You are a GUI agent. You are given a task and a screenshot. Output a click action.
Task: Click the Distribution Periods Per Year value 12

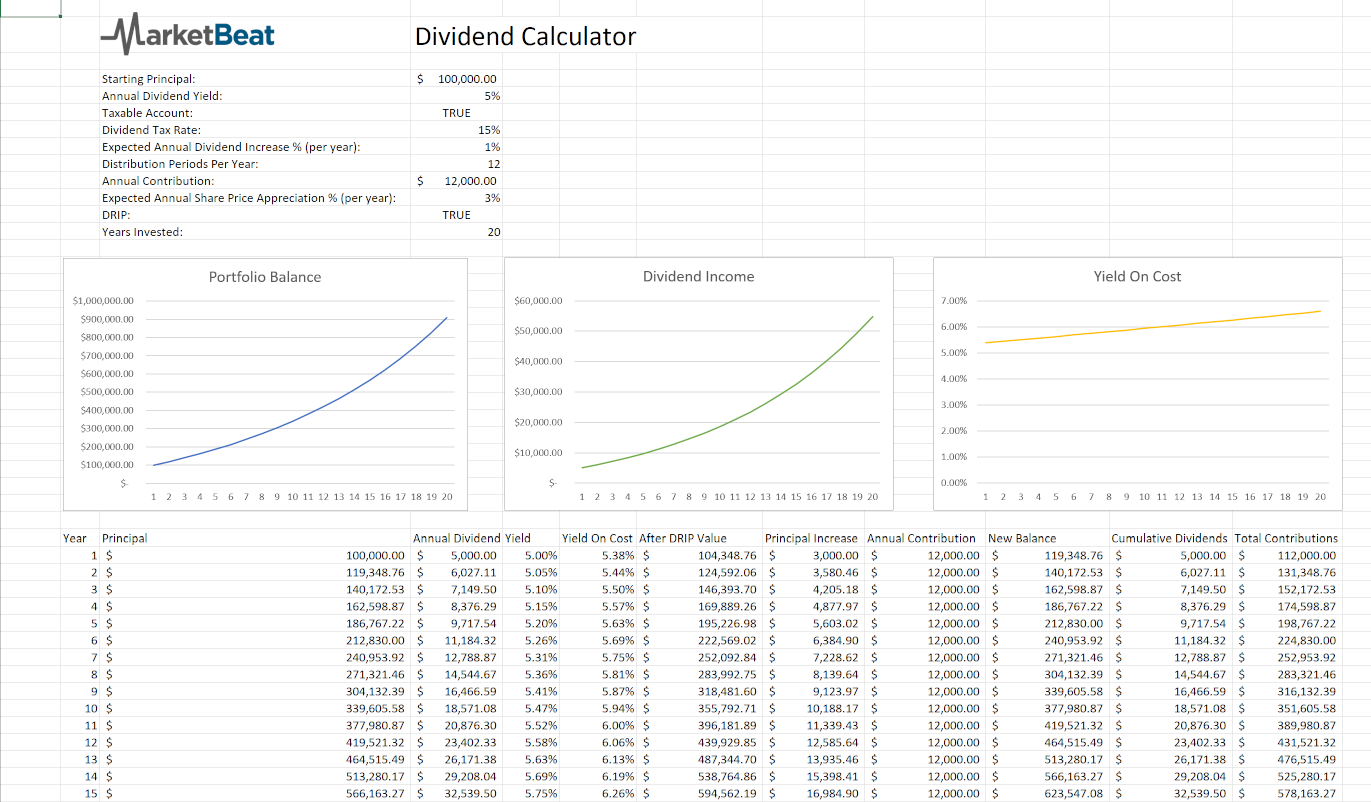[493, 164]
